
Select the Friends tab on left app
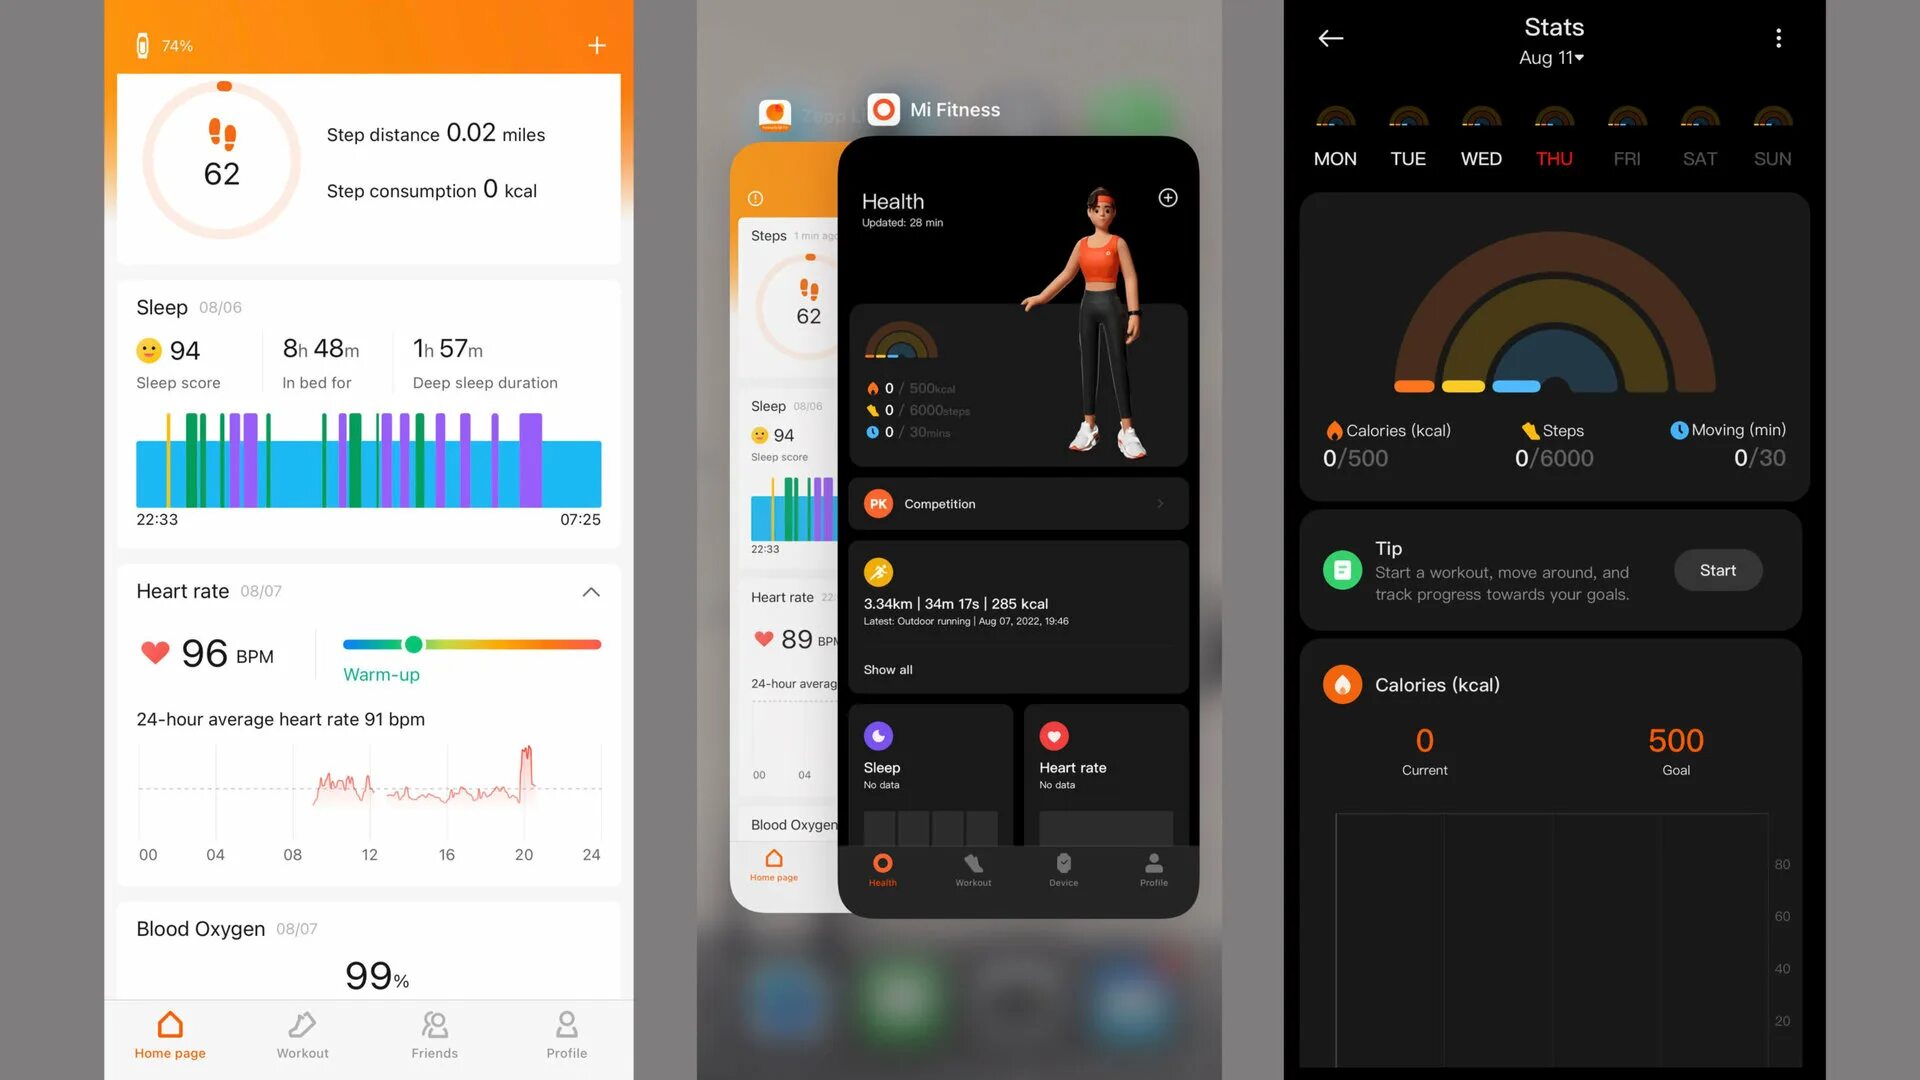click(434, 1033)
